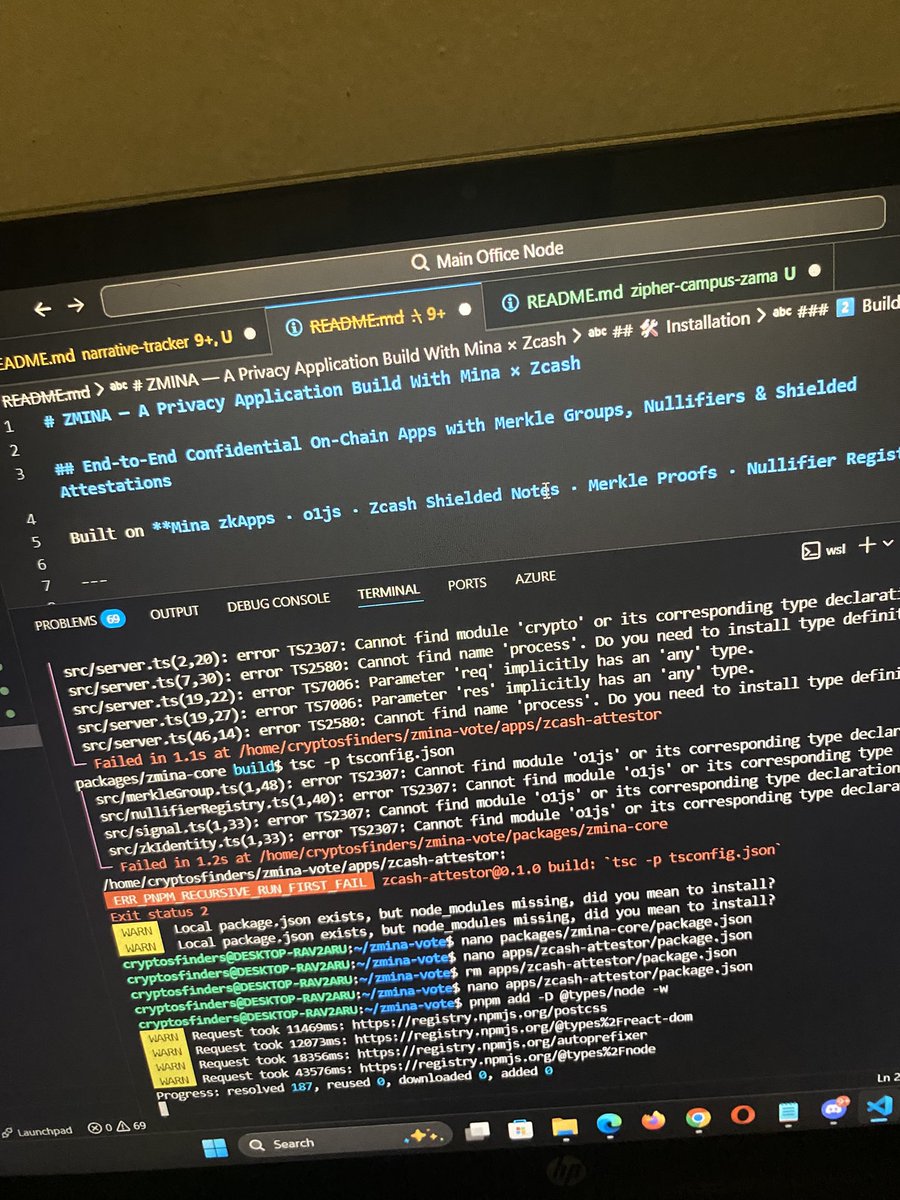Open the Azure panel tab
This screenshot has height=1200, width=900.
pyautogui.click(x=535, y=578)
